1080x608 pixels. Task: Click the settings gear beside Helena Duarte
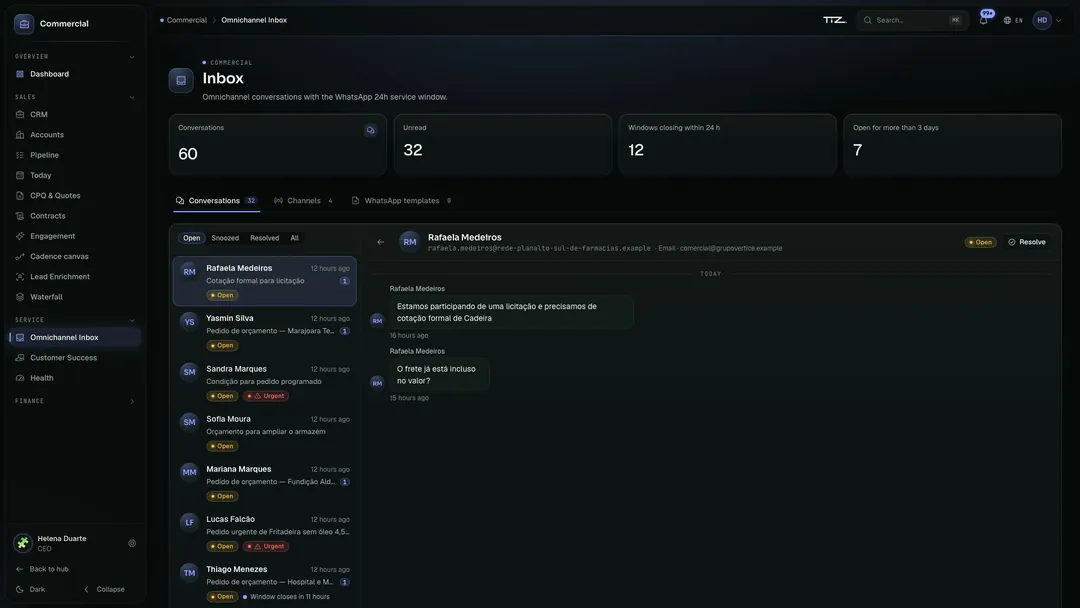click(132, 543)
